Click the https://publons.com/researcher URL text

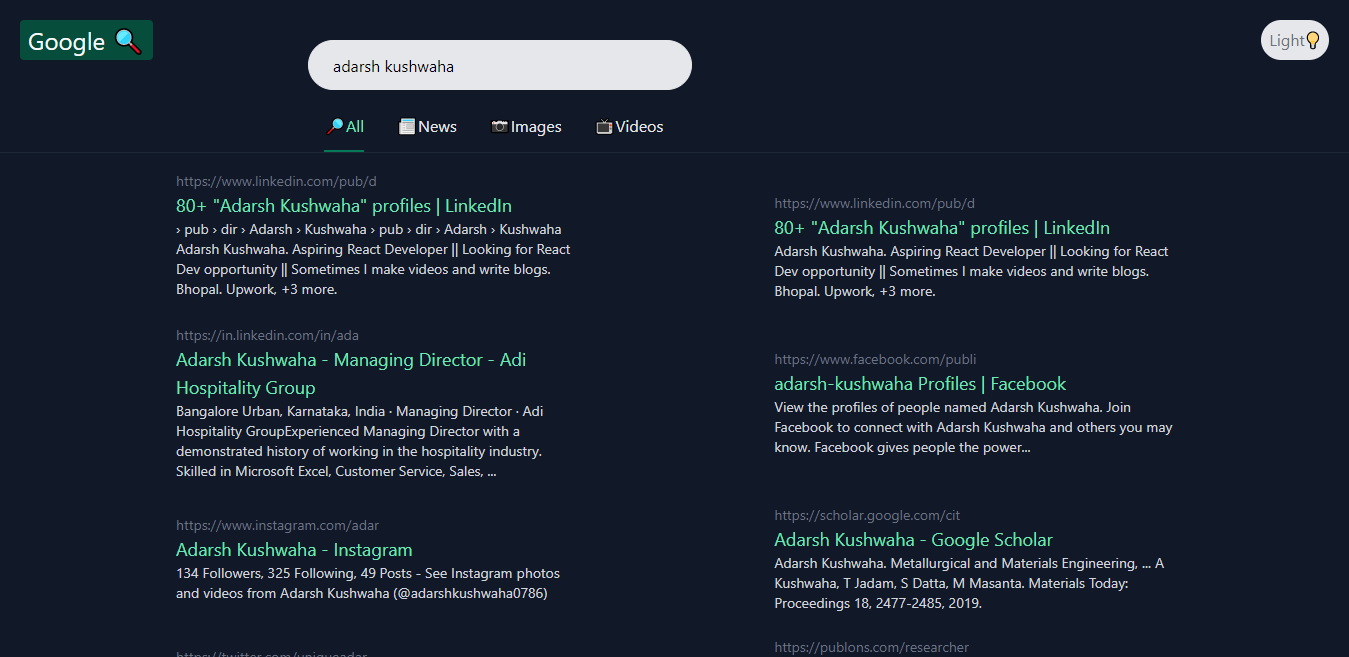pyautogui.click(x=872, y=647)
